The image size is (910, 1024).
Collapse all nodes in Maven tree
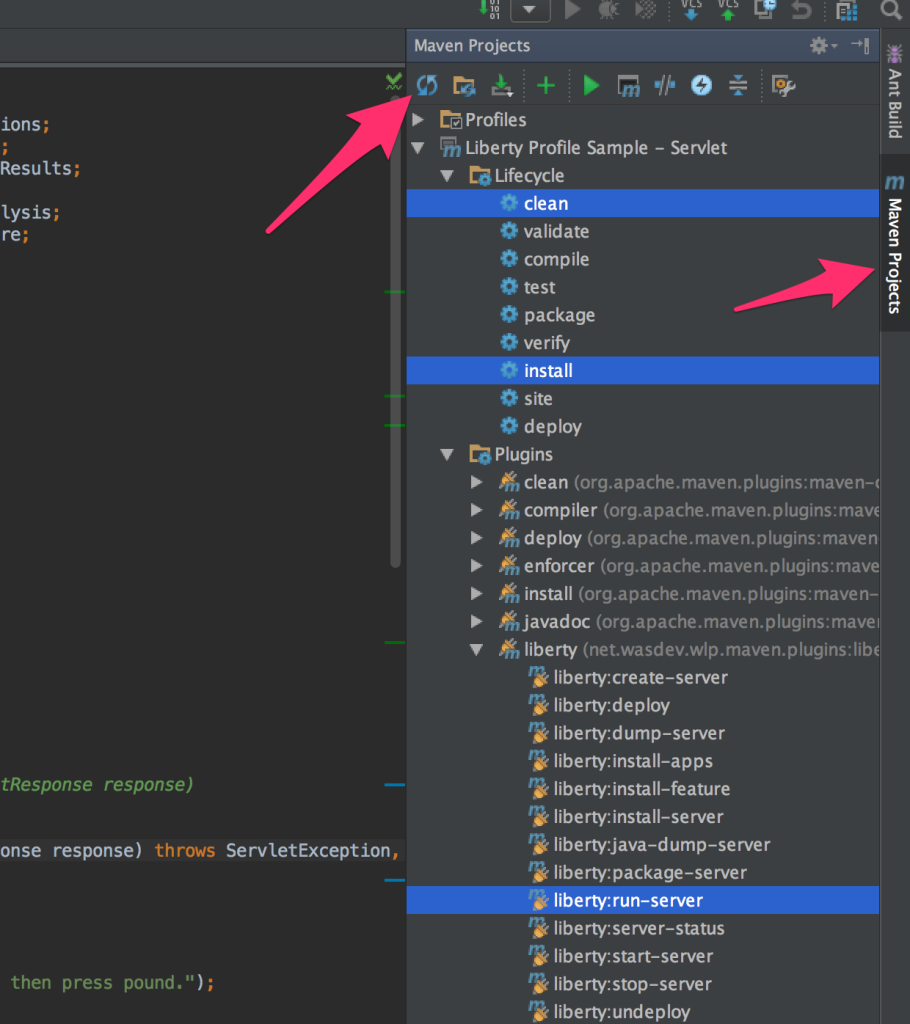click(738, 85)
